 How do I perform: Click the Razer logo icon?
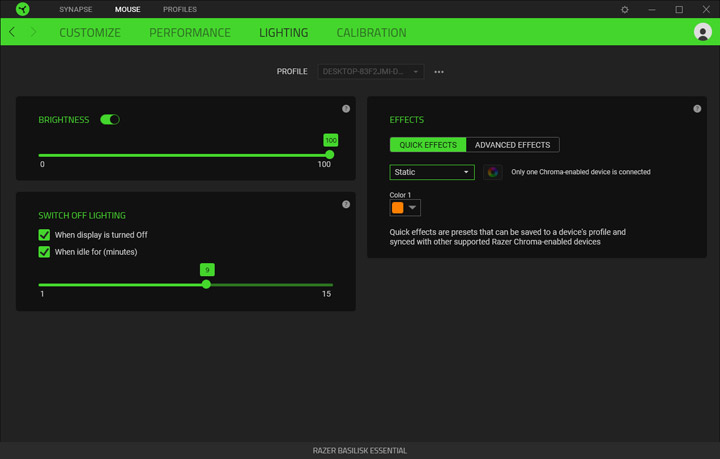22,9
